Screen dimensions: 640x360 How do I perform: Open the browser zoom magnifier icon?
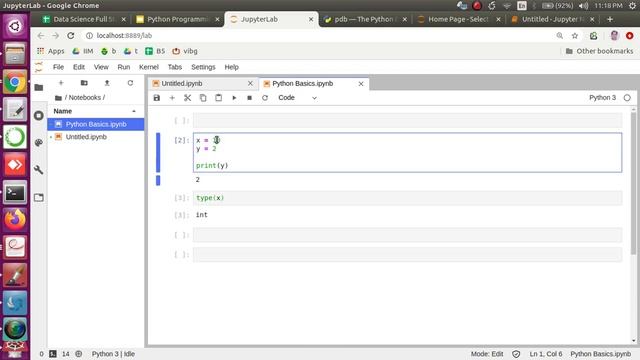[x=560, y=36]
